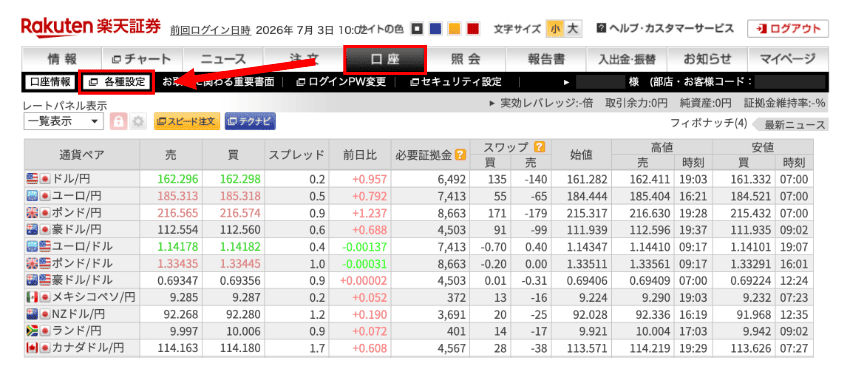Open the ニュース tab
Image resolution: width=850 pixels, height=372 pixels.
[223, 59]
